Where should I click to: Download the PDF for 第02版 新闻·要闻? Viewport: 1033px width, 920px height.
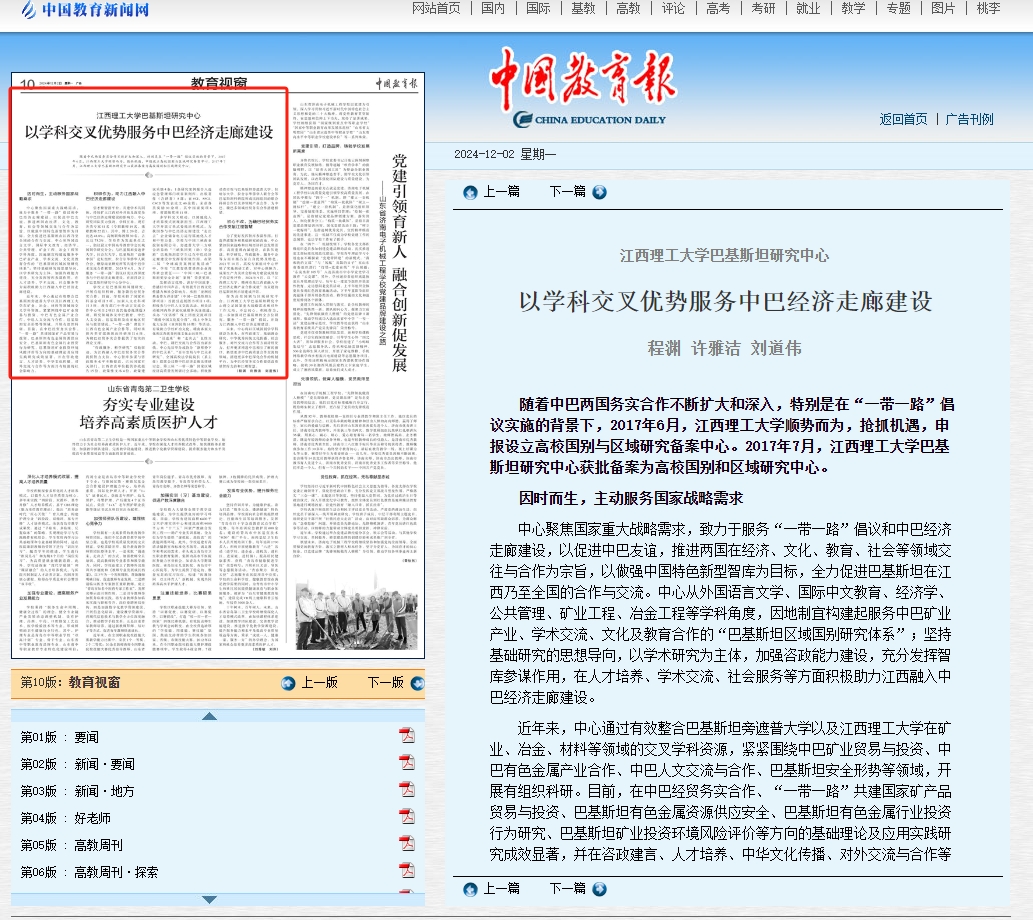[407, 764]
